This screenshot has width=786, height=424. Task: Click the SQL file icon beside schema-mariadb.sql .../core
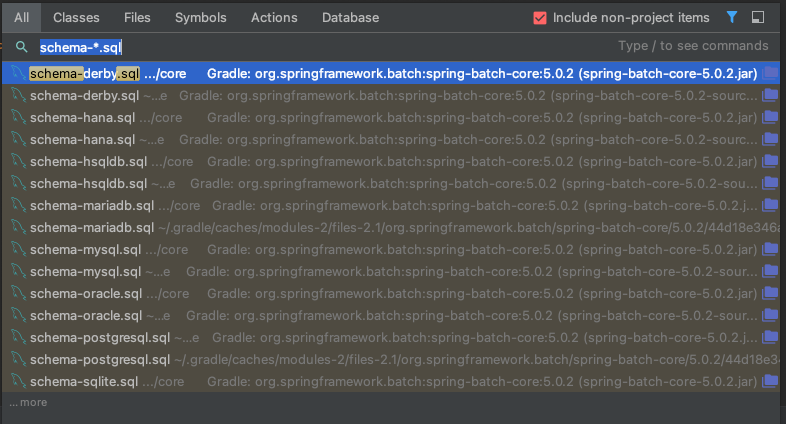[x=19, y=206]
